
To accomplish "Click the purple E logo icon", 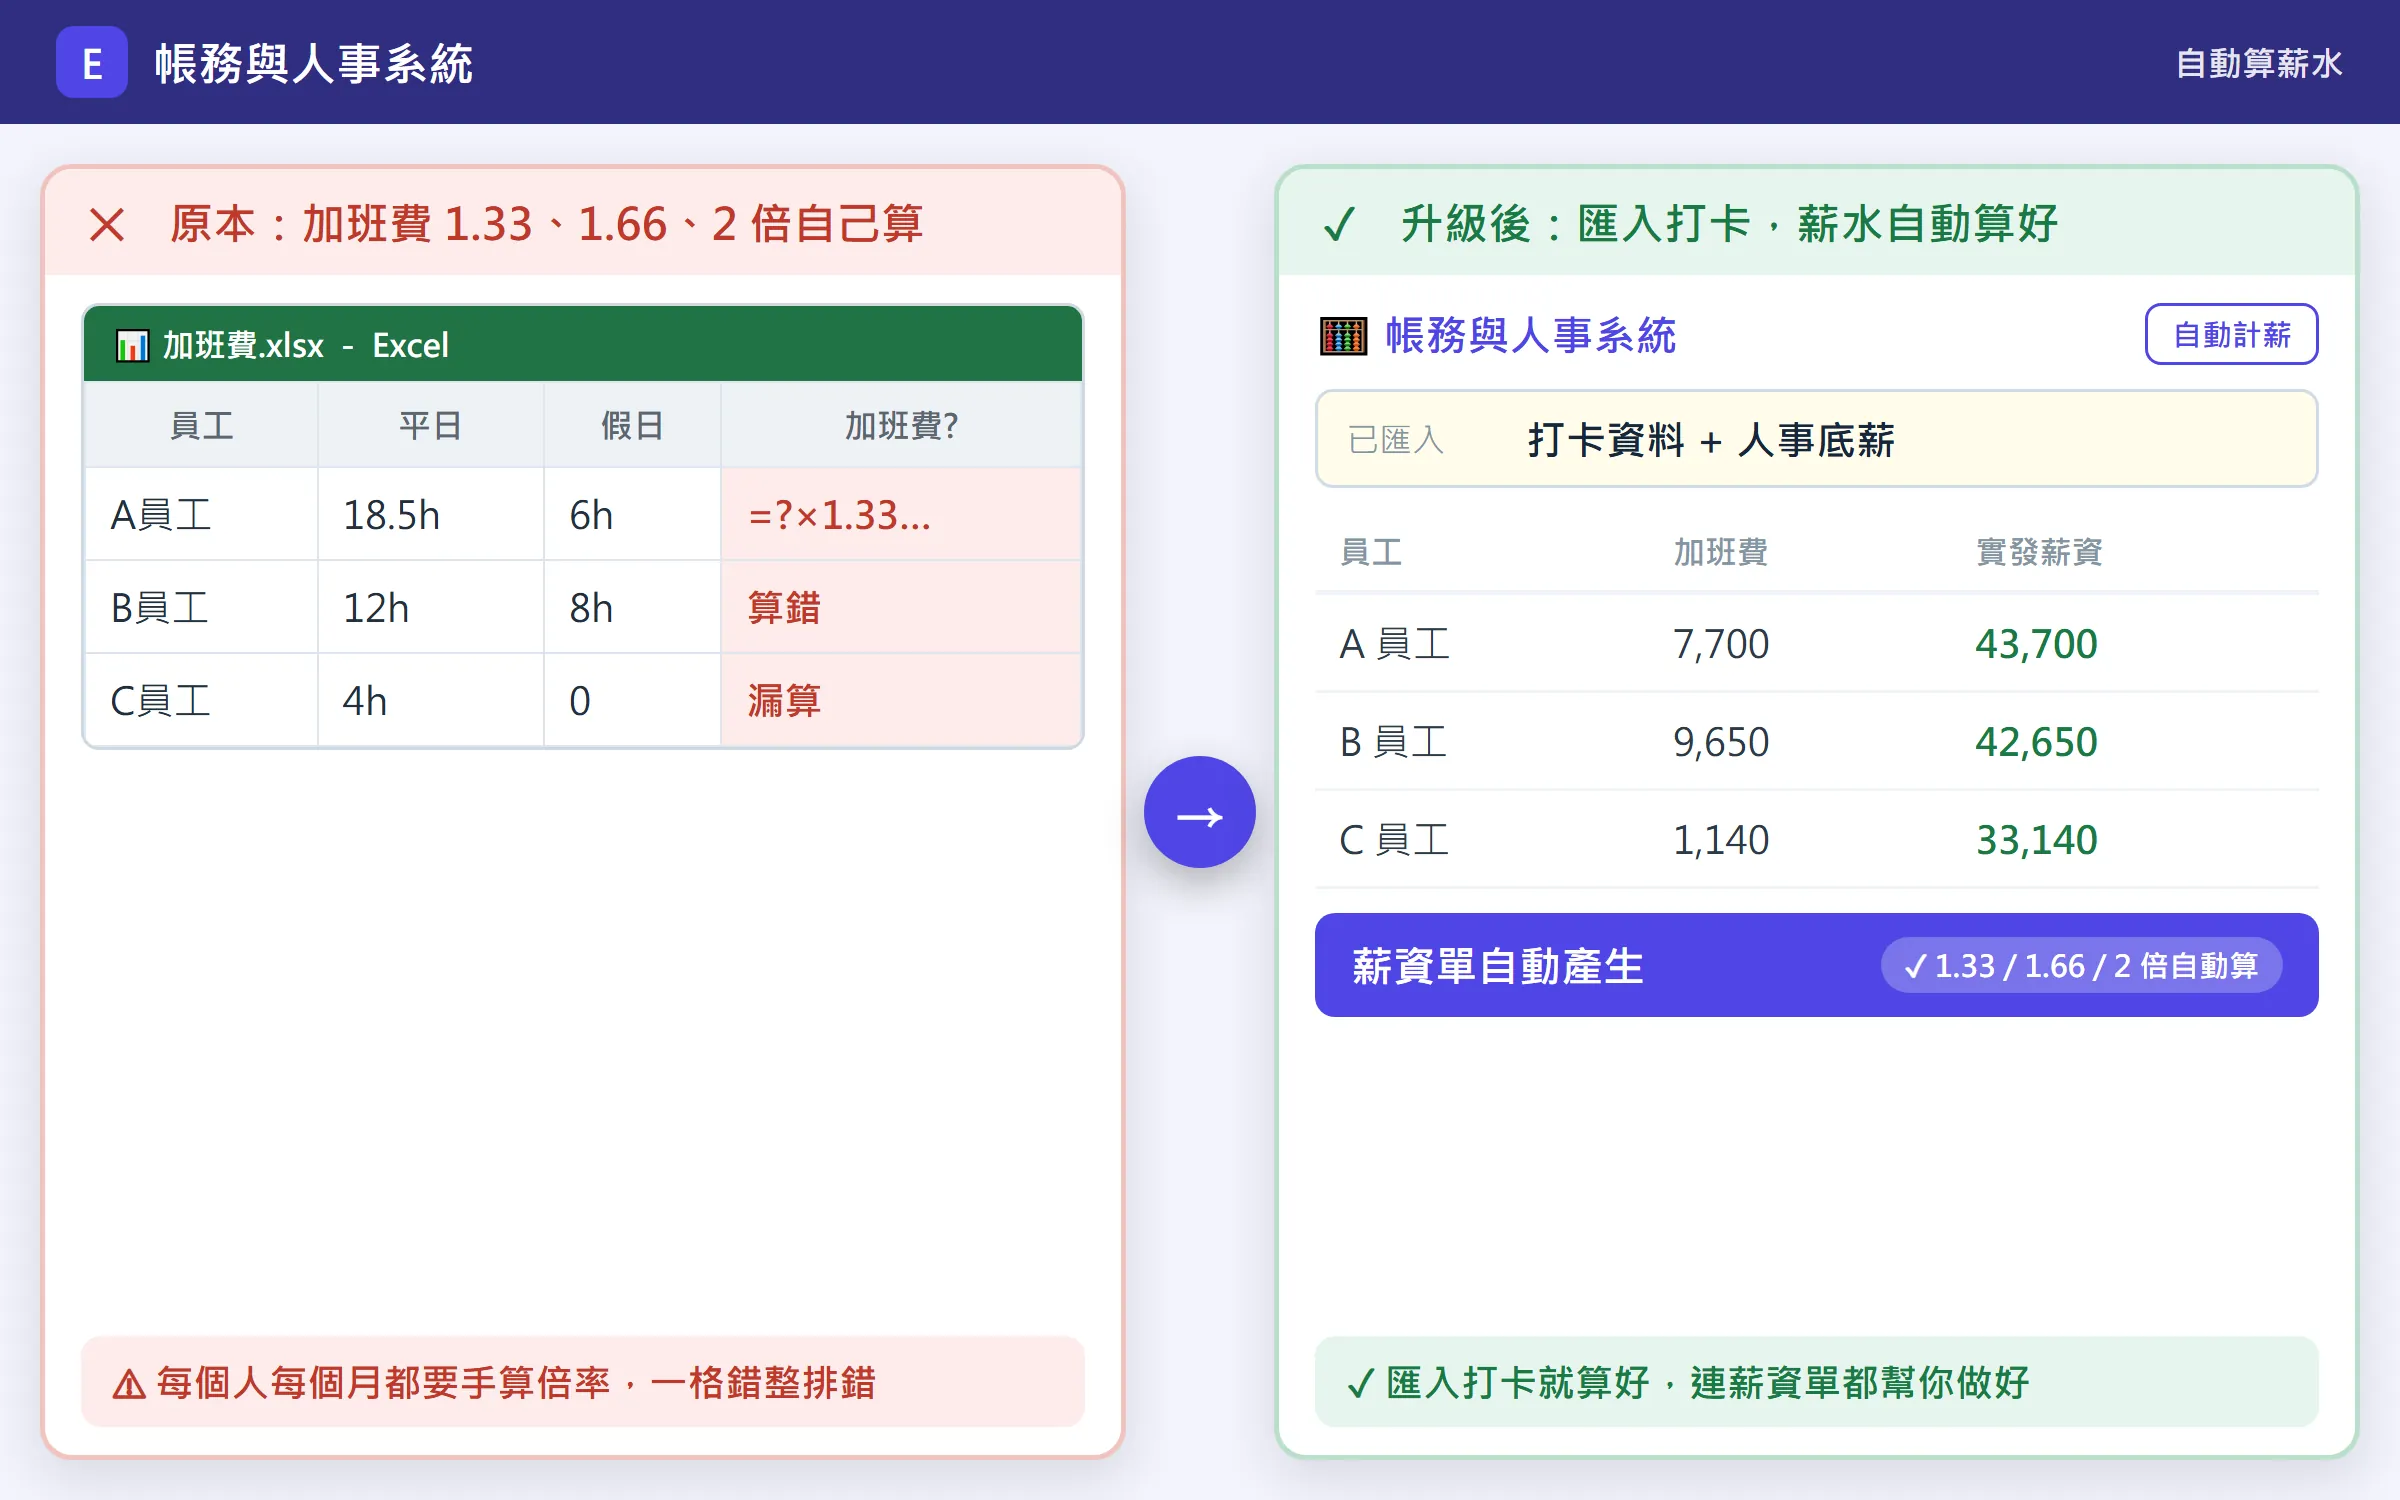I will (91, 62).
